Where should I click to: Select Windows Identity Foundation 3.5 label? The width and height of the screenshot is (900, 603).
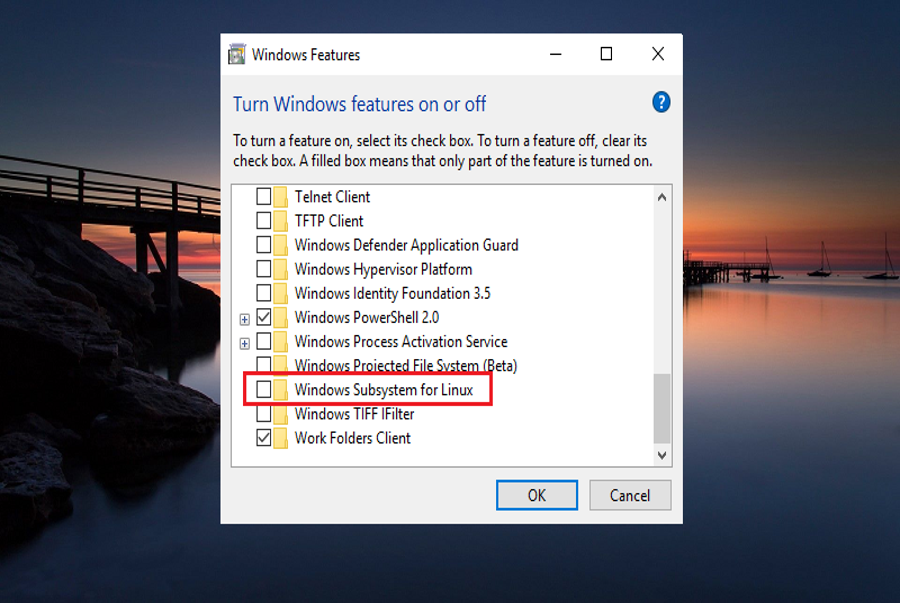pos(393,293)
